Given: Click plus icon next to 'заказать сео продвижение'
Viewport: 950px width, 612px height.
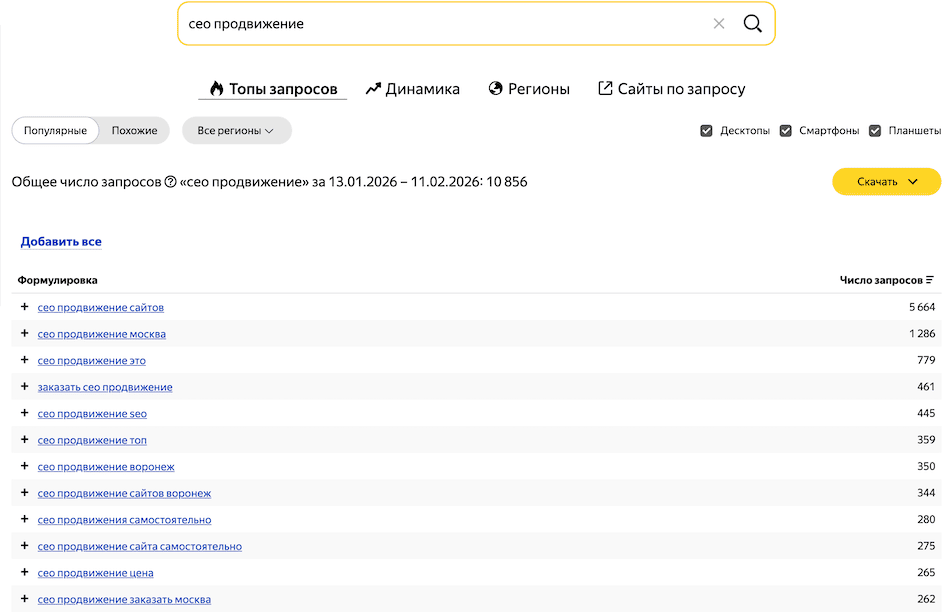Looking at the screenshot, I should 25,387.
